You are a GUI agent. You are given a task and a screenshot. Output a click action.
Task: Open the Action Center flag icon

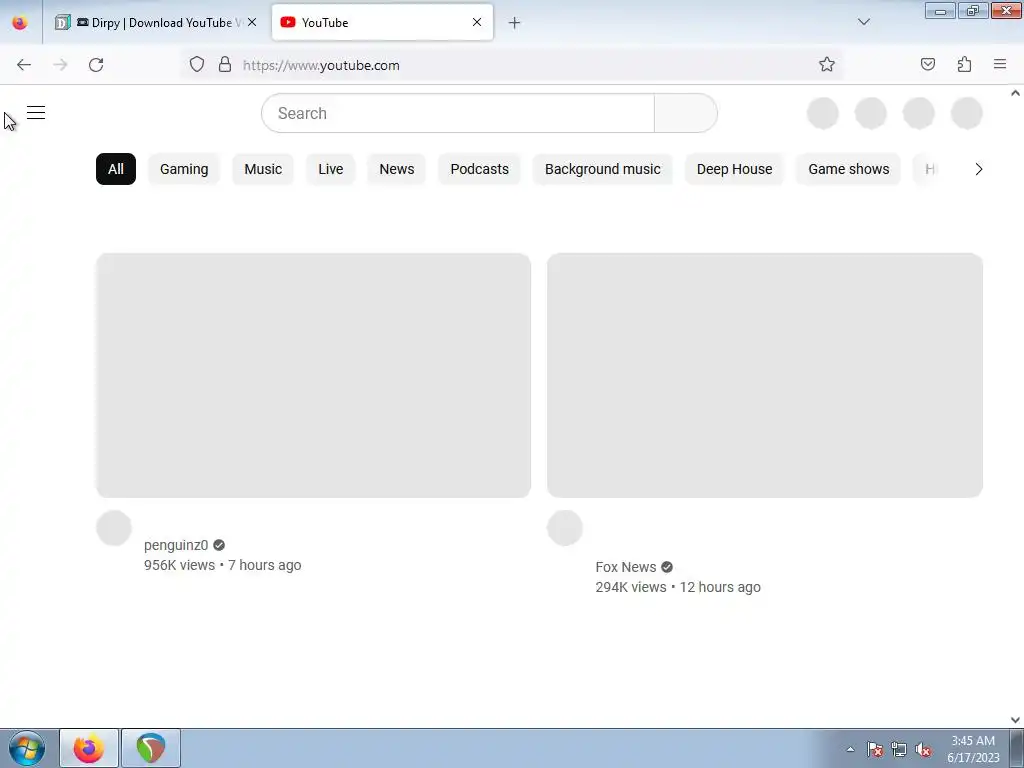click(x=875, y=749)
